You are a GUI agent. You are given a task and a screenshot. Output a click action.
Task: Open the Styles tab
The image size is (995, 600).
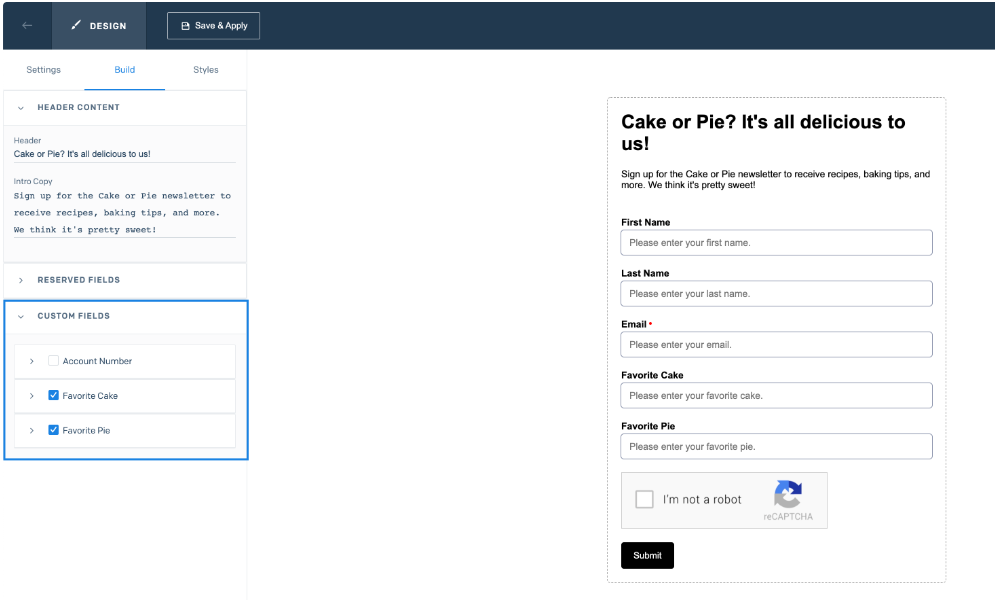(x=206, y=70)
